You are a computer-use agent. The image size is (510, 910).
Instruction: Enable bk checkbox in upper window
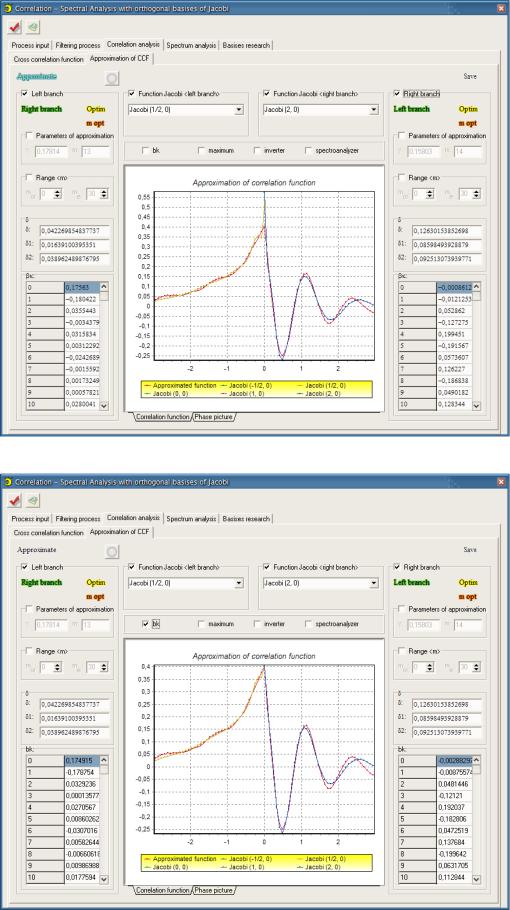146,150
